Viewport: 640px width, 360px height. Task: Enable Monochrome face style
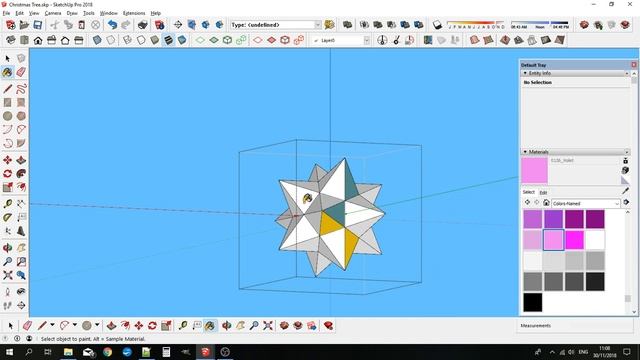[182, 40]
